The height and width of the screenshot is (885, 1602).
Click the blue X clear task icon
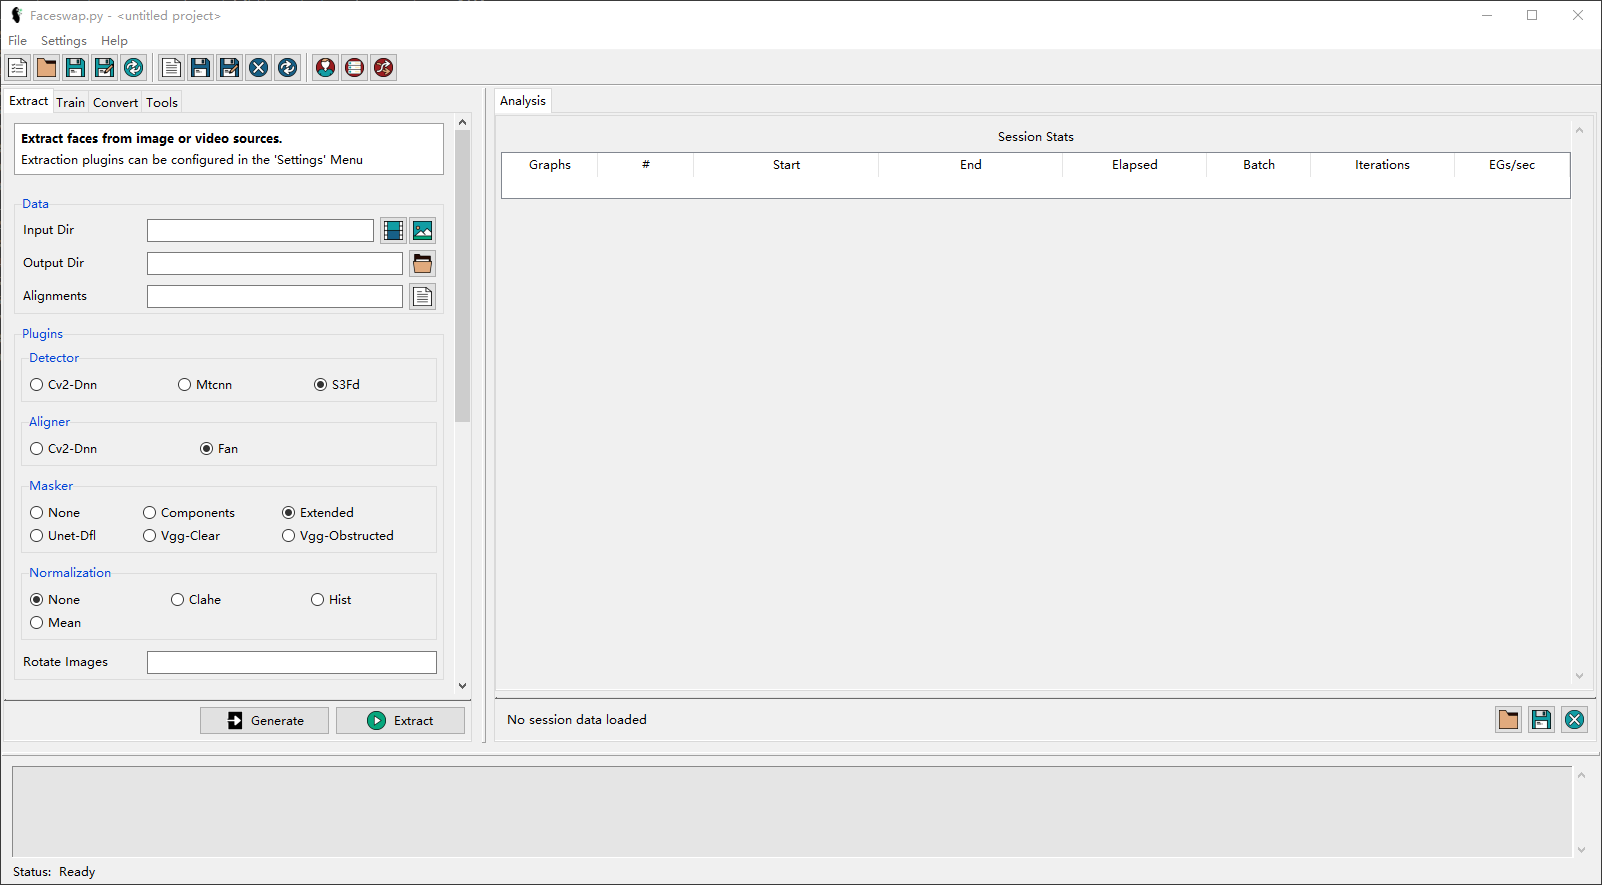click(x=259, y=68)
